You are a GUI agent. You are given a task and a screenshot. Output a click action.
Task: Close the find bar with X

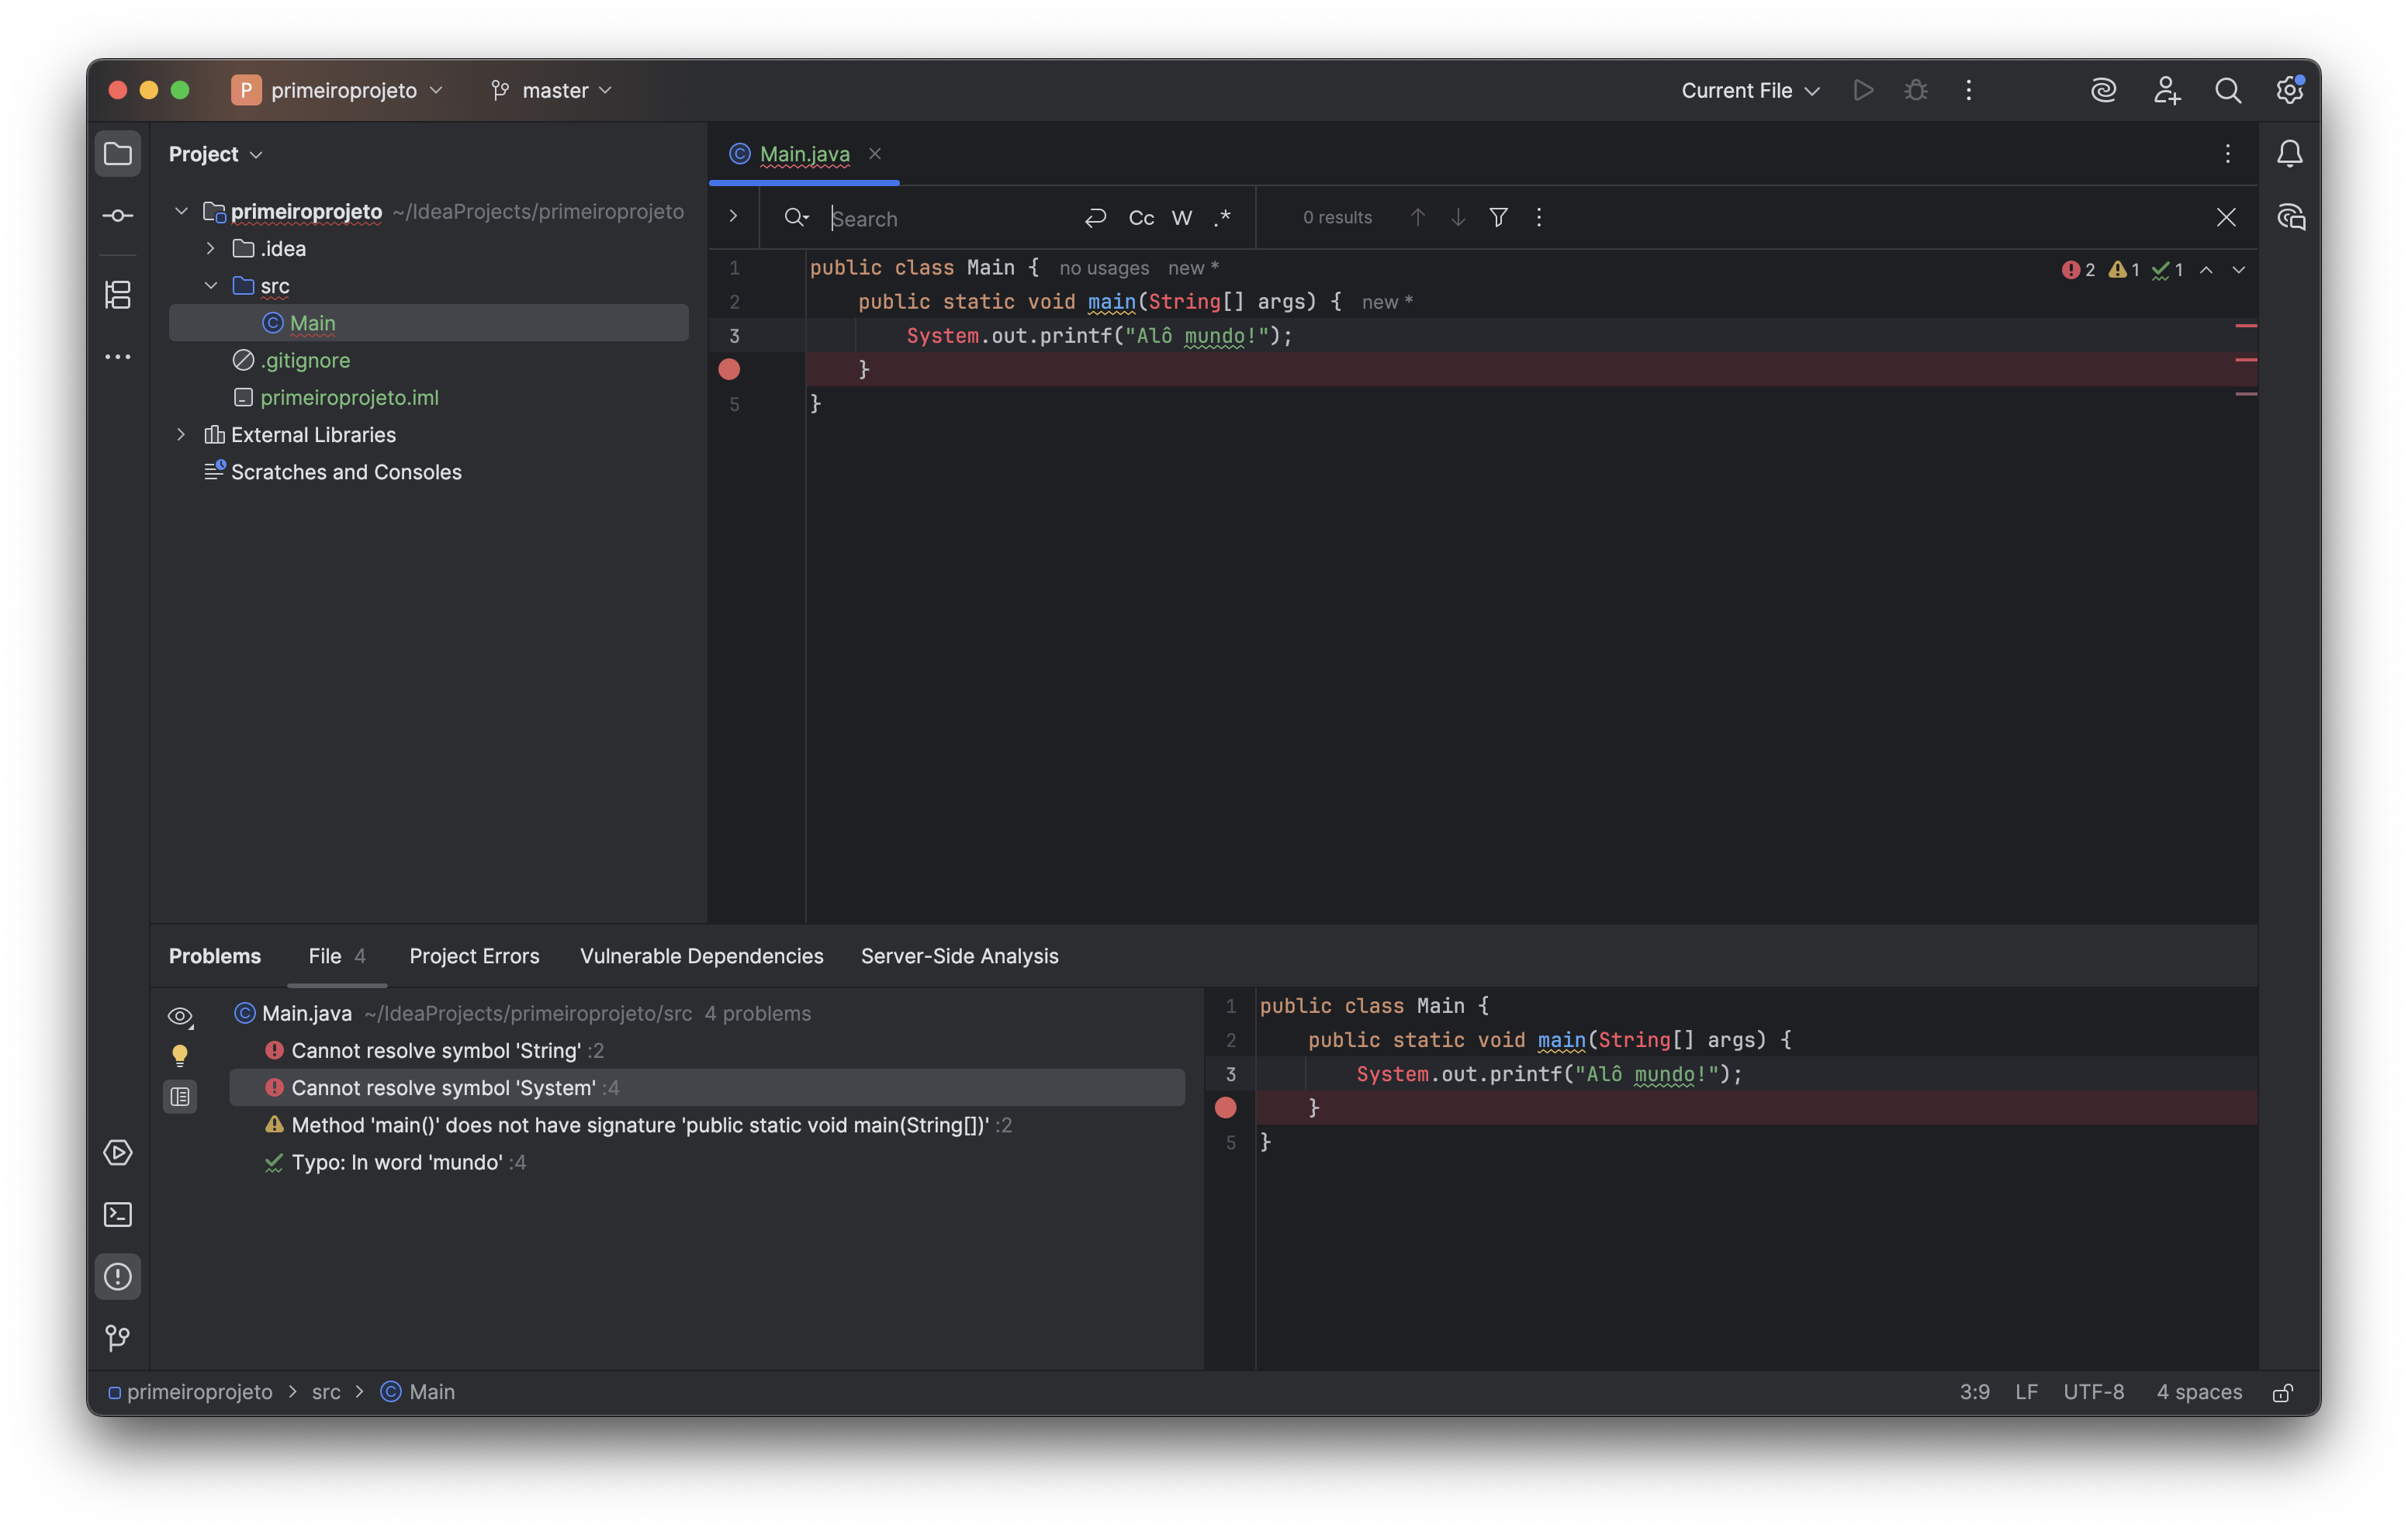click(x=2226, y=217)
